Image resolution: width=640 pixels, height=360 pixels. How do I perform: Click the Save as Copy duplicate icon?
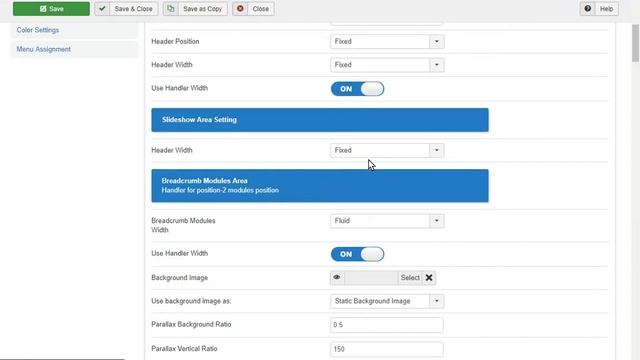[x=171, y=9]
